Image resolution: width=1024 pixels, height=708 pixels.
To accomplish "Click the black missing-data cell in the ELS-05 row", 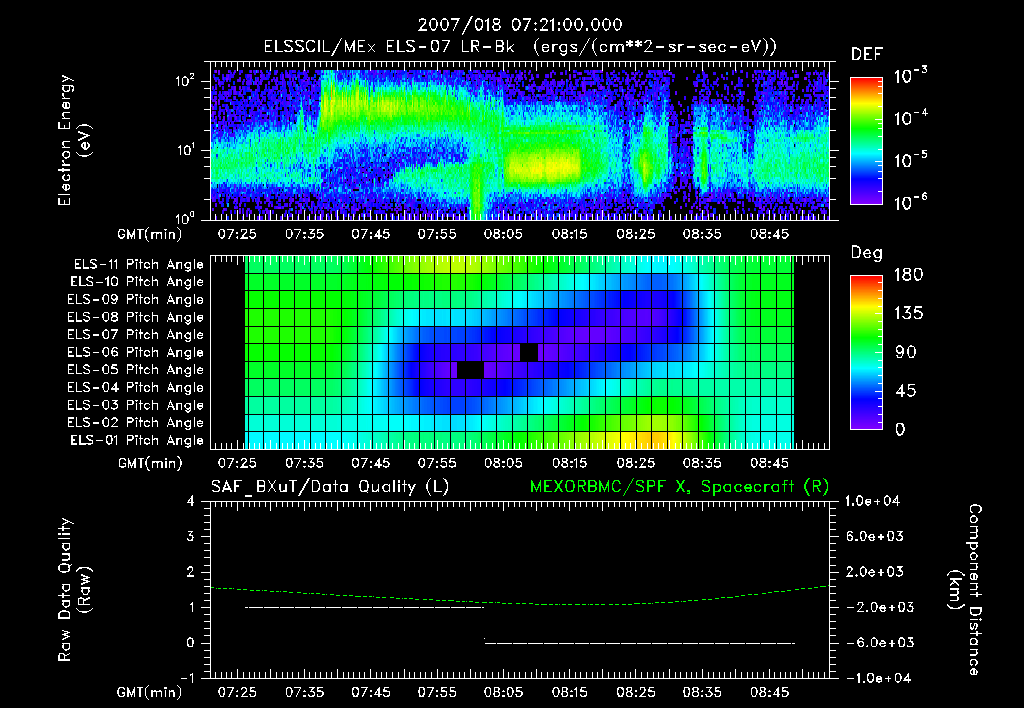I will tap(470, 370).
